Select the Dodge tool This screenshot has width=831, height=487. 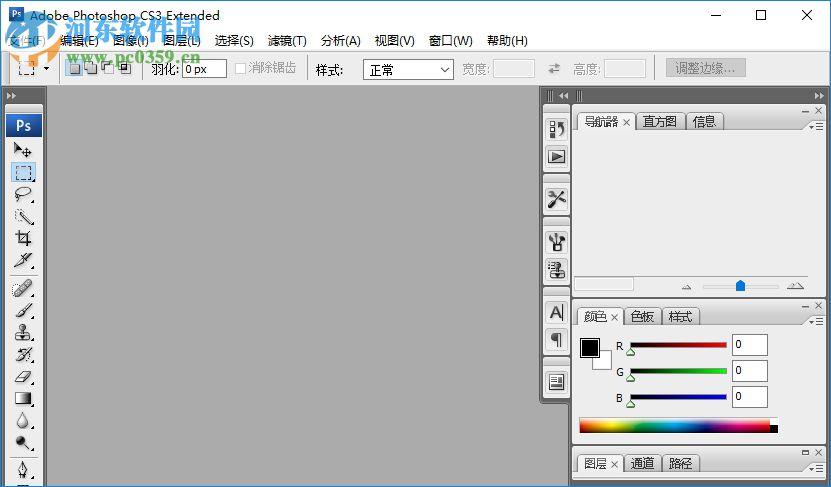pyautogui.click(x=23, y=442)
